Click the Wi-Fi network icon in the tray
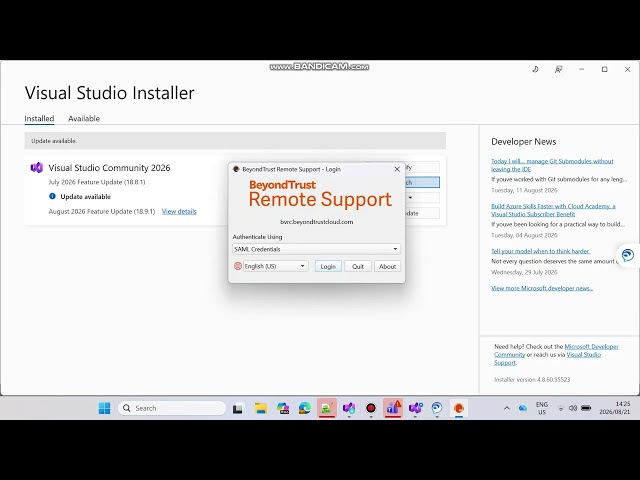 tap(561, 408)
